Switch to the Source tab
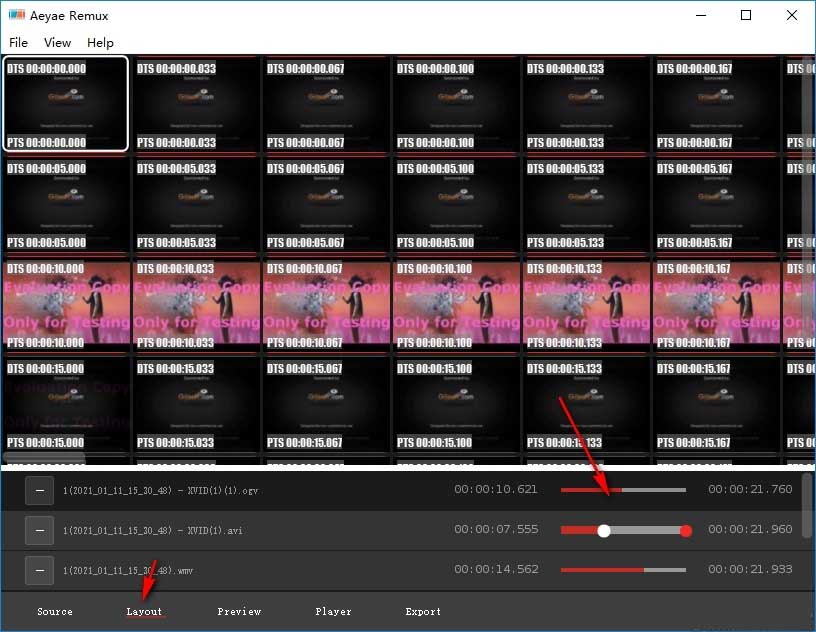This screenshot has height=632, width=816. click(x=55, y=611)
